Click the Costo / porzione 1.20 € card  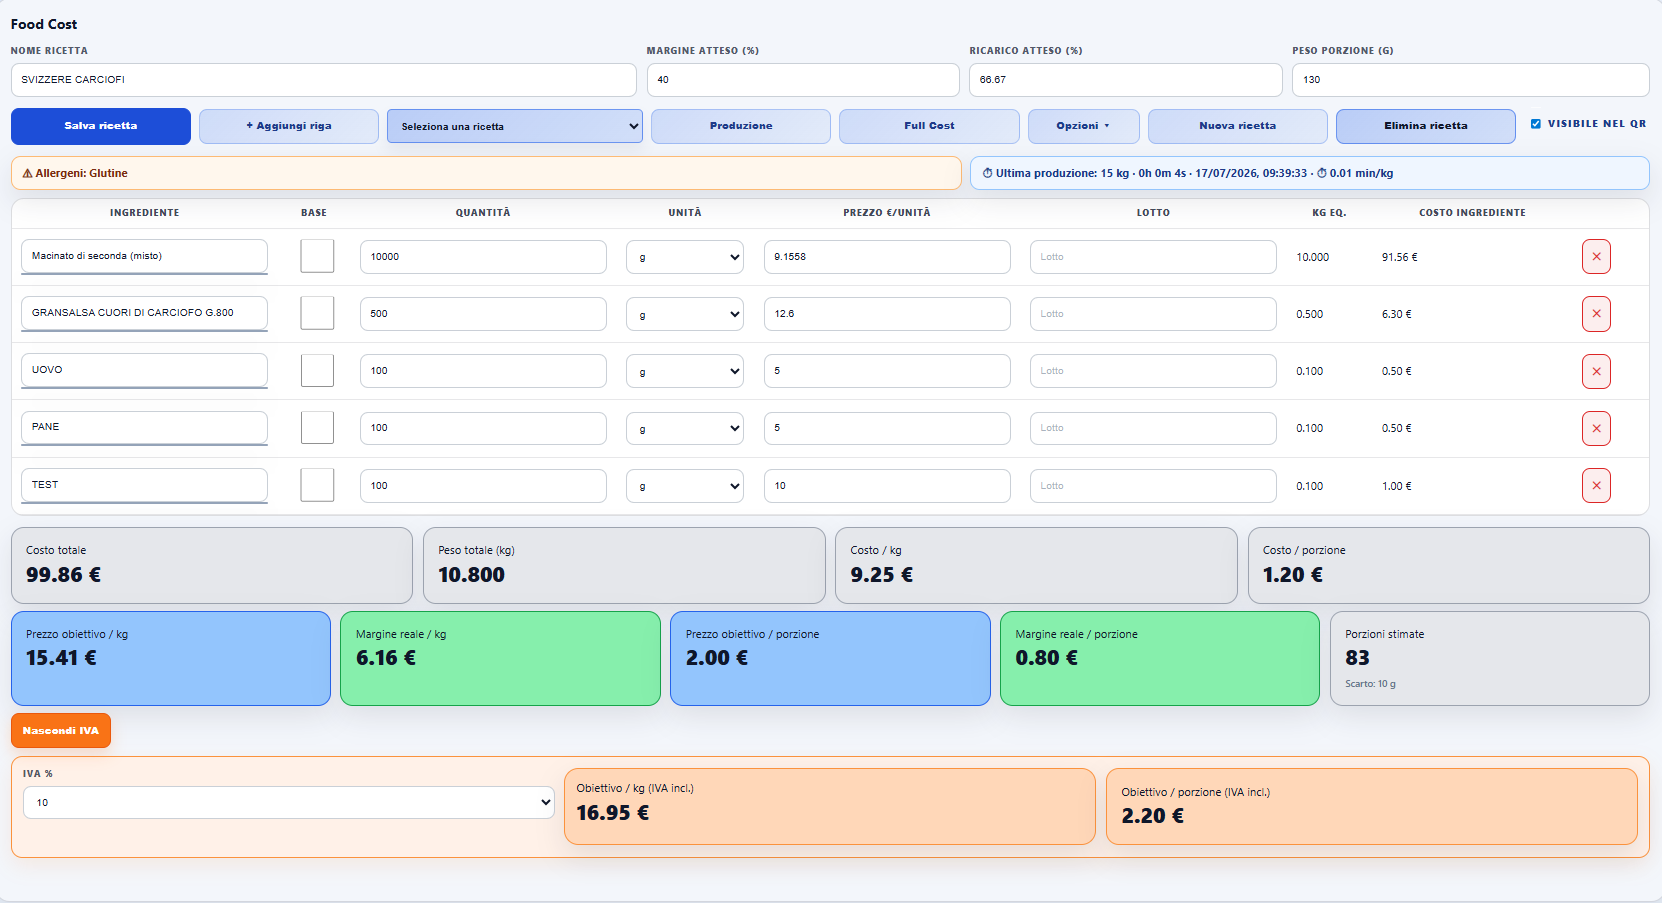(x=1449, y=565)
